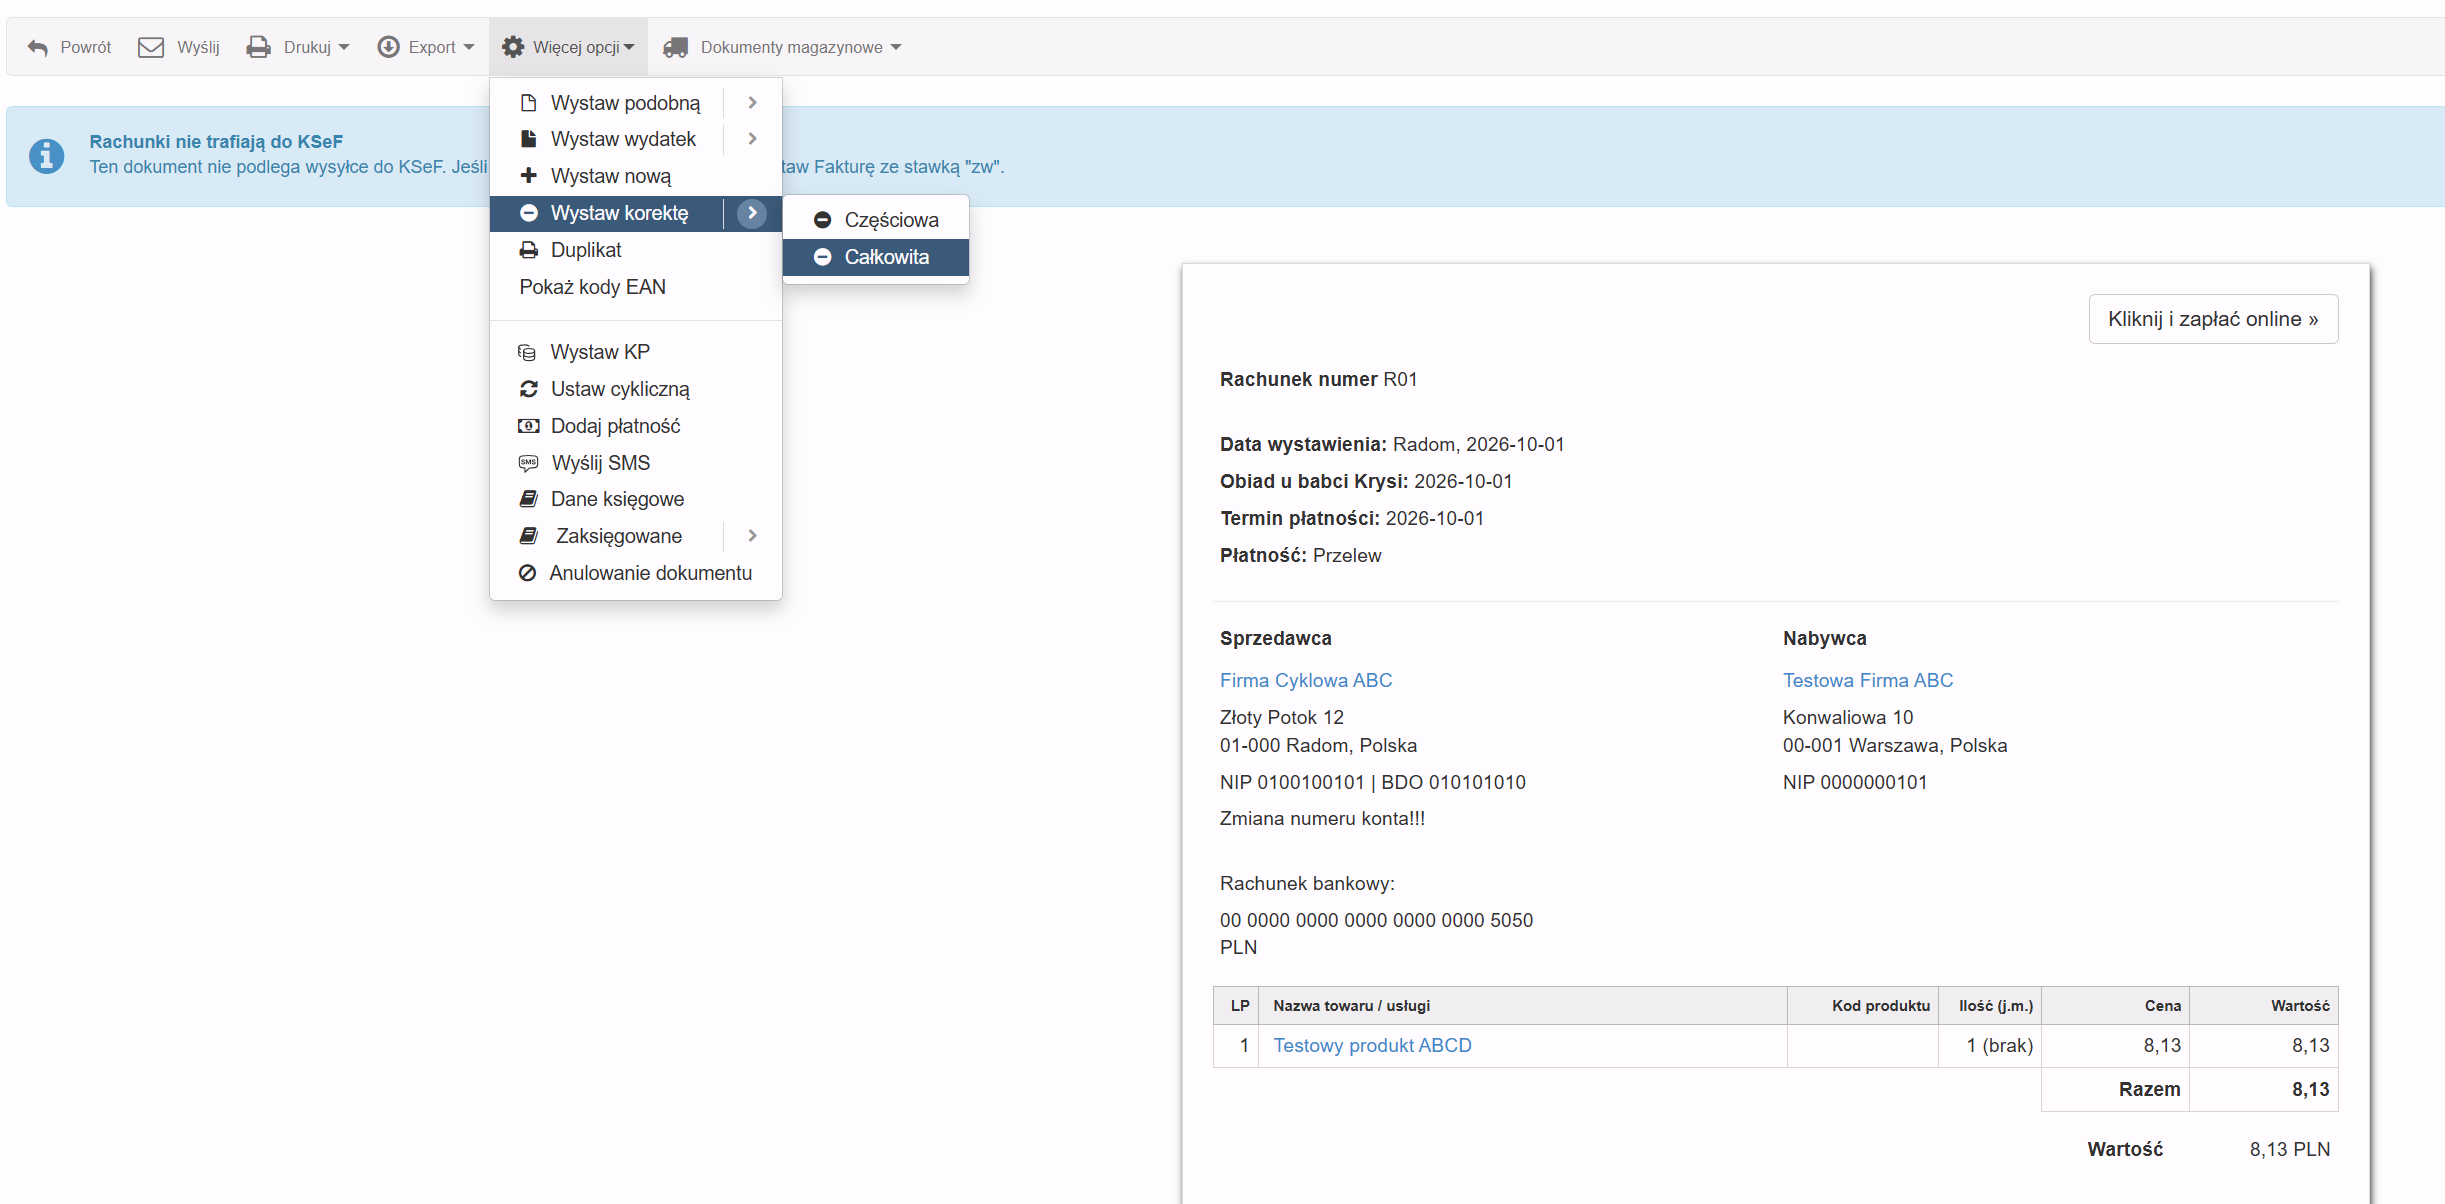Click the Rachunek numer R01 title
Screen dimensions: 2445x1204
pyautogui.click(x=1319, y=379)
